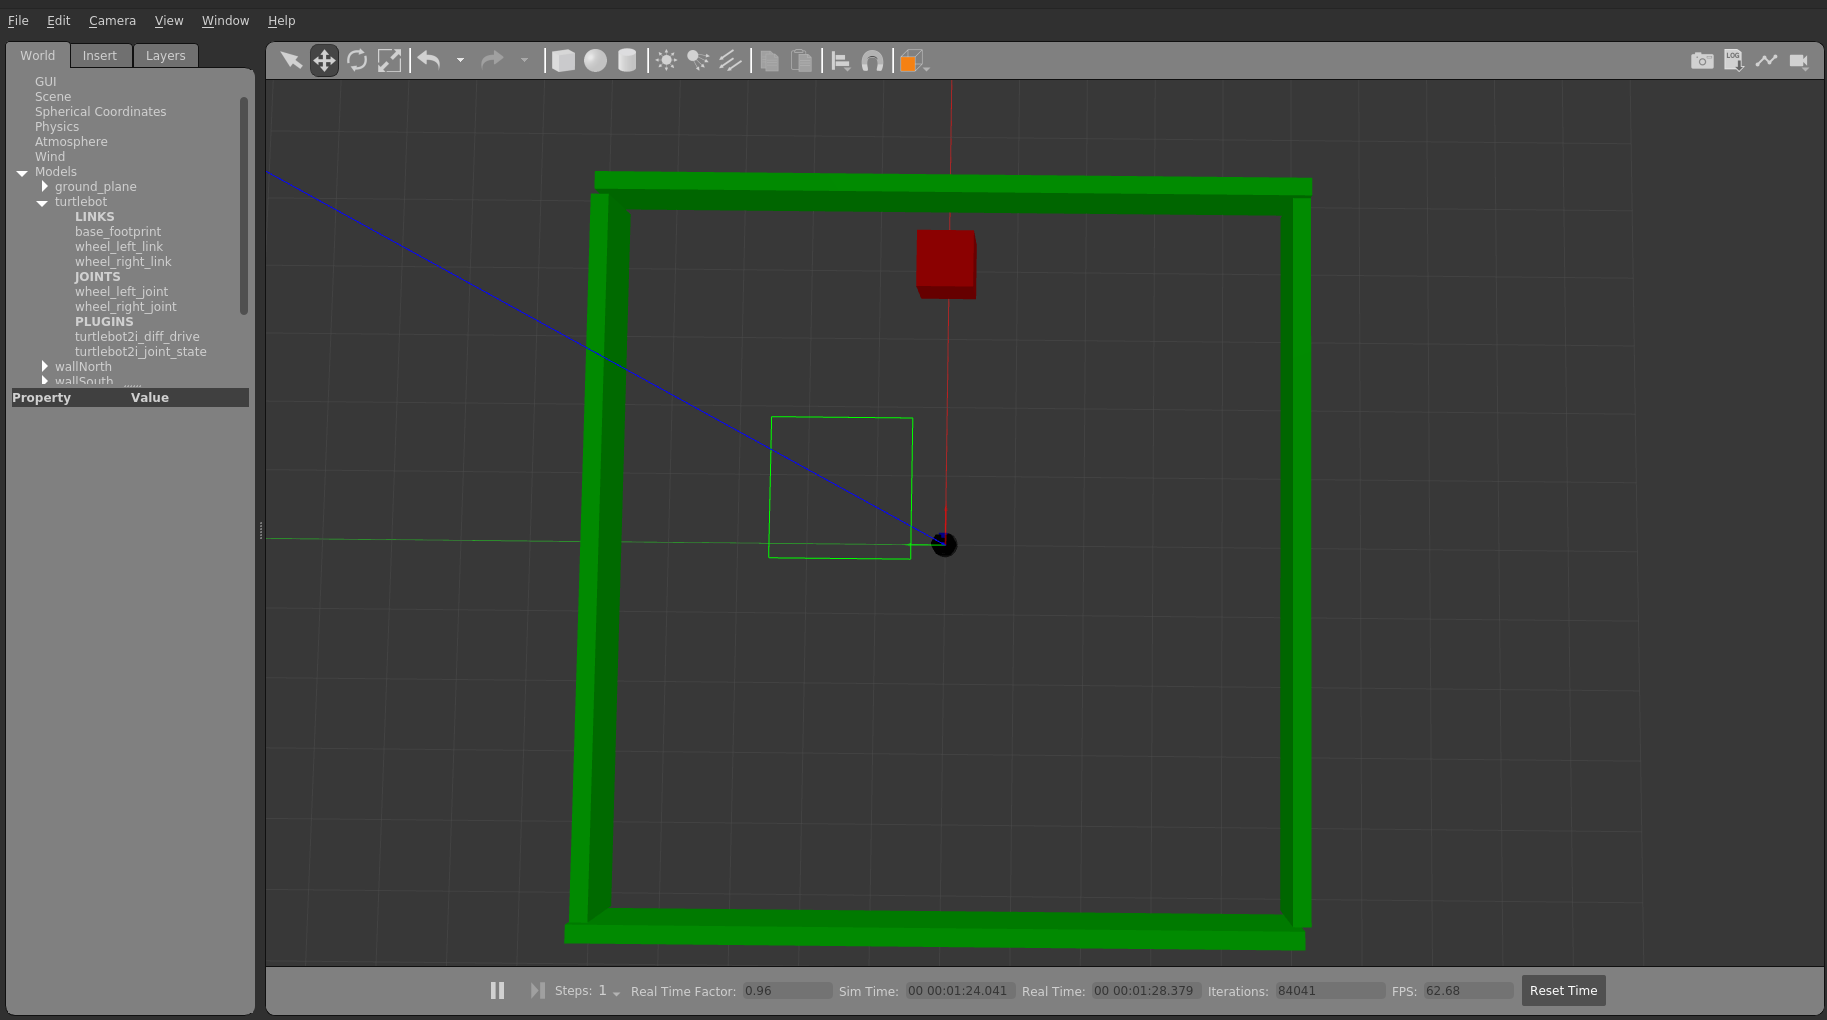Add a cylinder to the scene
The width and height of the screenshot is (1827, 1020).
coord(627,60)
